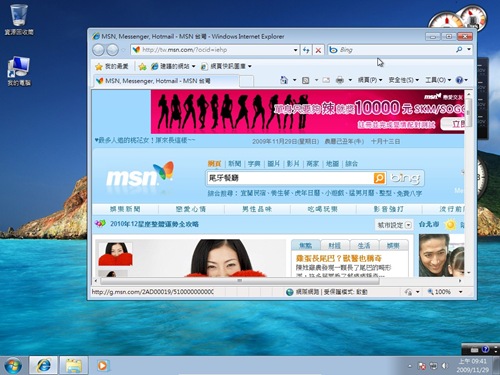The width and height of the screenshot is (500, 375).
Task: Click the orange MSN search magnifier button
Action: (379, 178)
